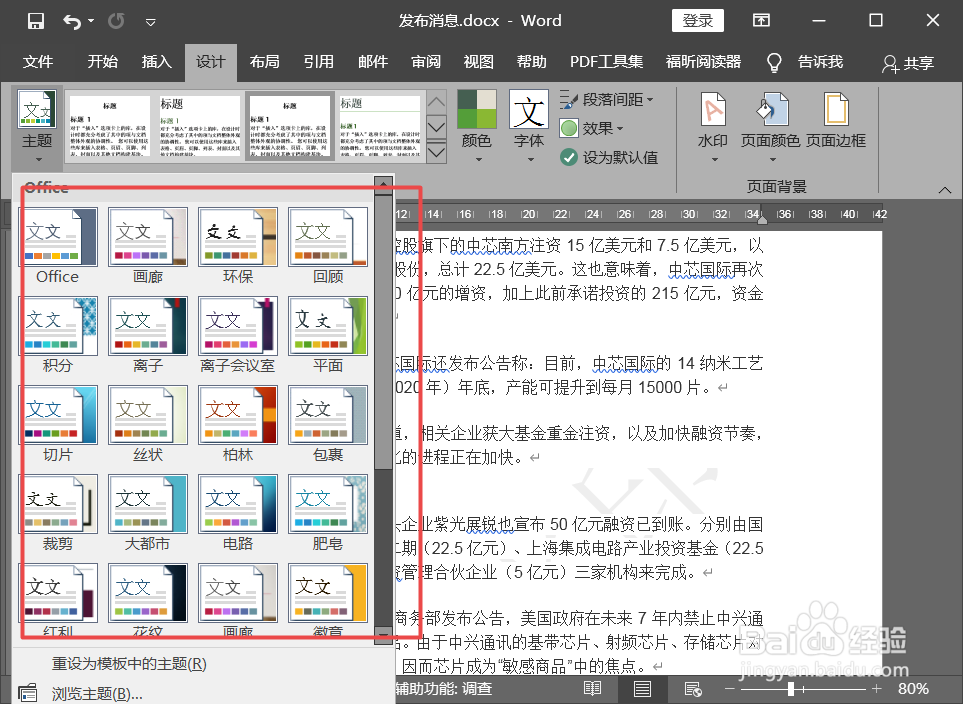Open the 段落间距 dropdown
The height and width of the screenshot is (704, 963).
[607, 99]
